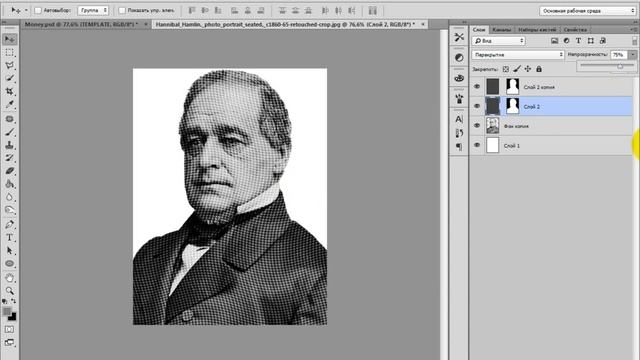Select the Clone Stamp tool
The height and width of the screenshot is (360, 640).
[10, 145]
